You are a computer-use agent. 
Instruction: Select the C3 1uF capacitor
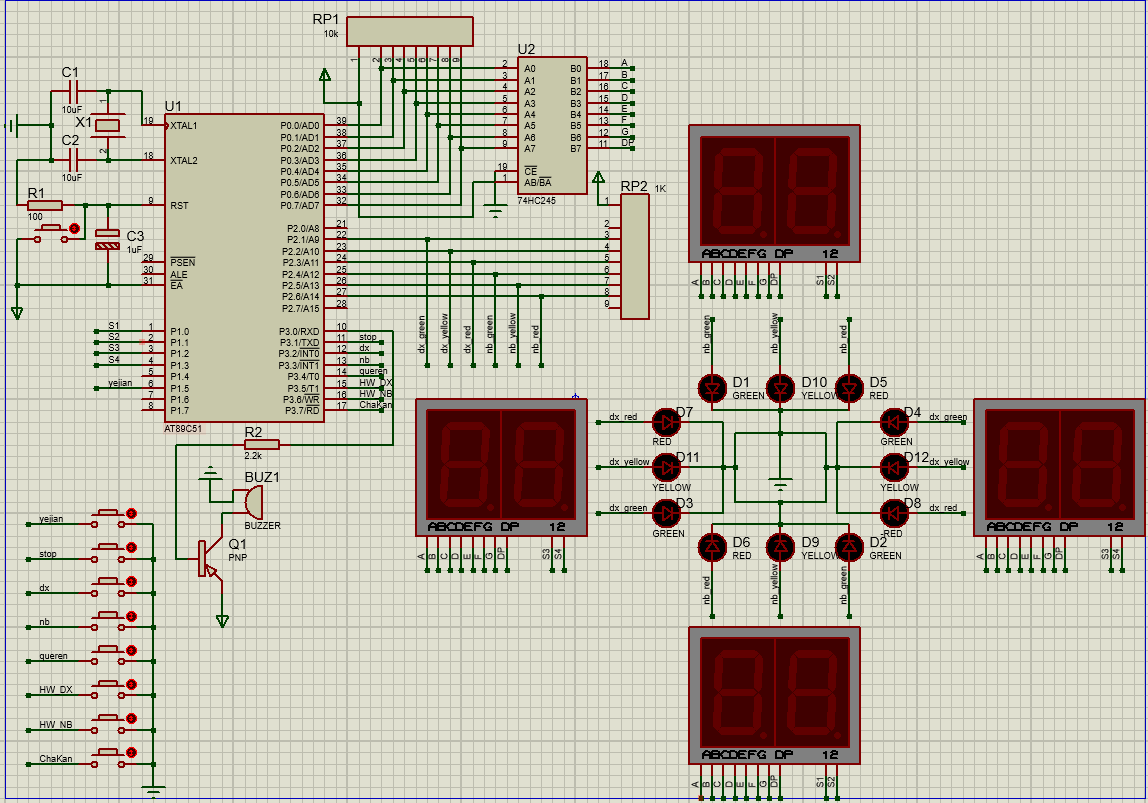pyautogui.click(x=108, y=239)
